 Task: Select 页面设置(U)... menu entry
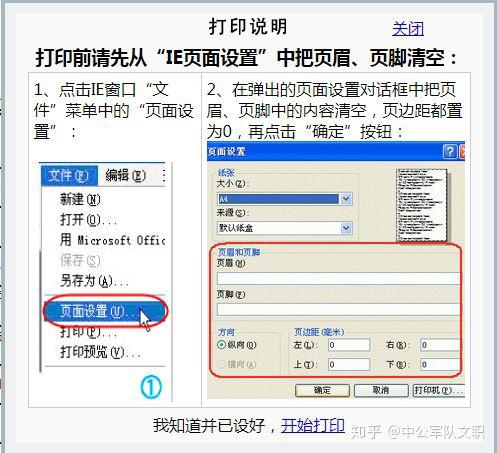(104, 311)
